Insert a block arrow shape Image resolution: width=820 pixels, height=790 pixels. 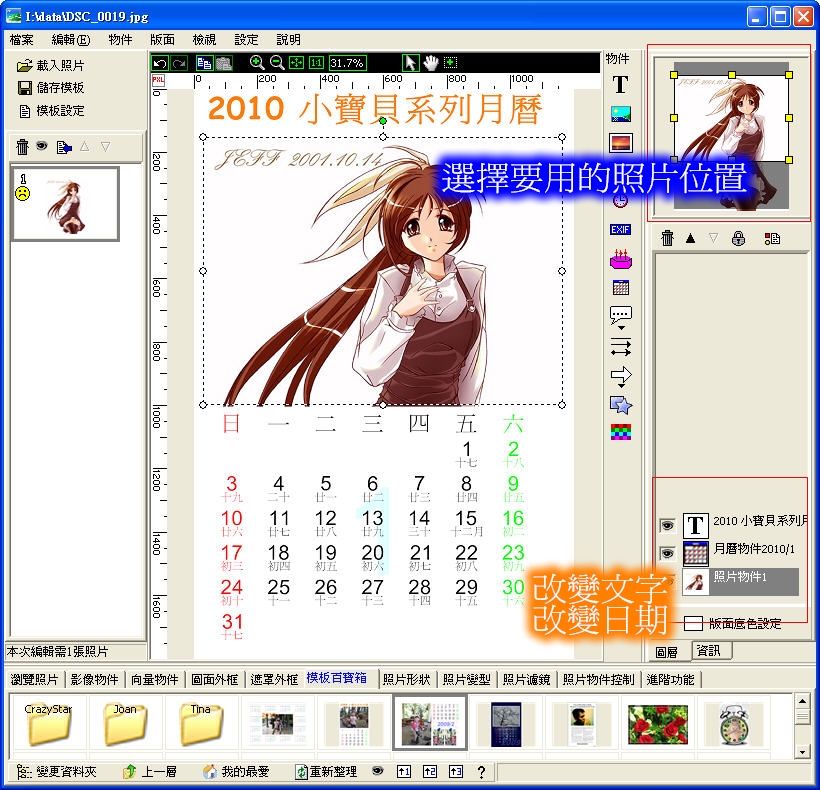click(x=621, y=376)
